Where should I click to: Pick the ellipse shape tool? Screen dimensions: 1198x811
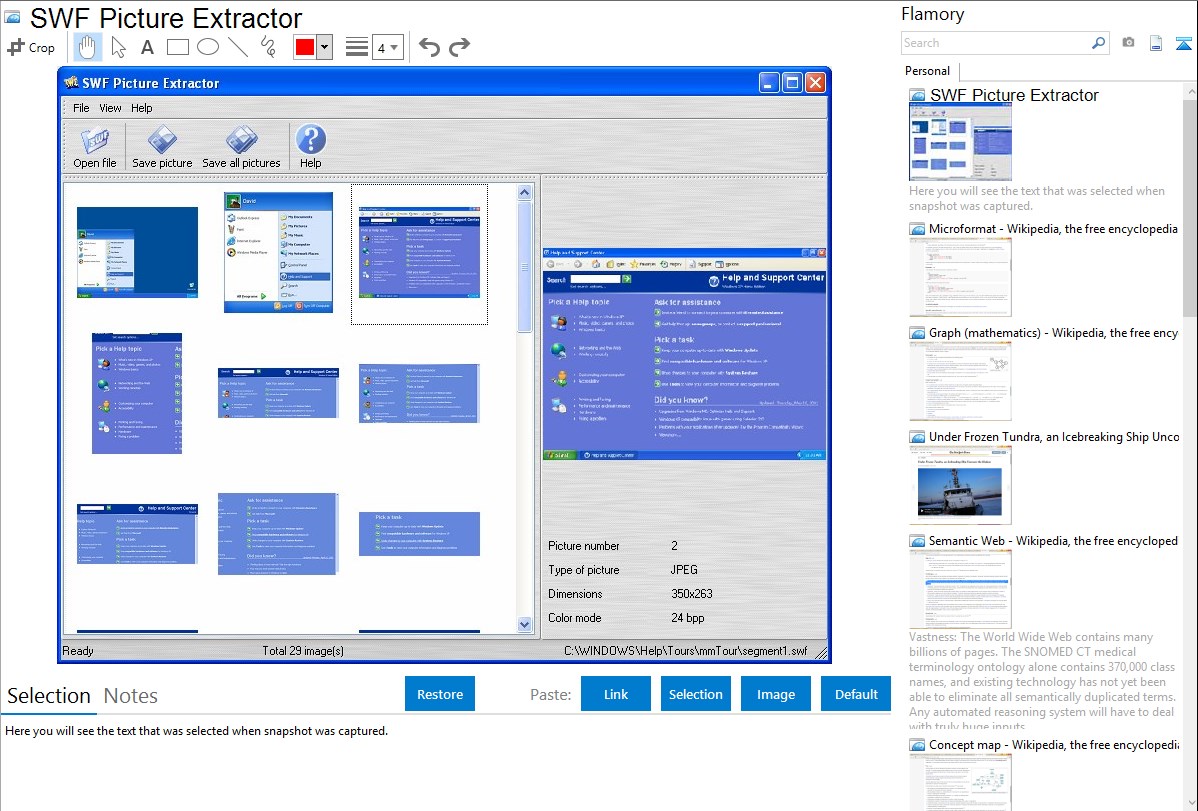[208, 47]
